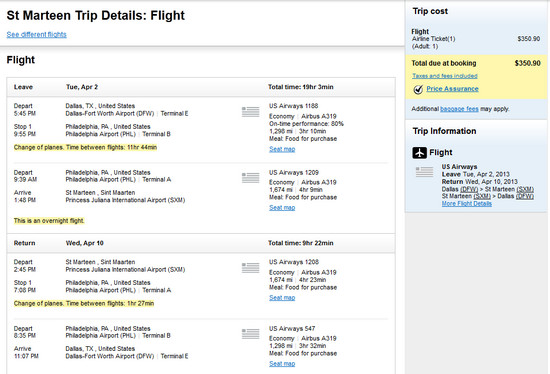This screenshot has width=550, height=374.
Task: Open Seat map for US Airways 547
Action: pos(282,364)
